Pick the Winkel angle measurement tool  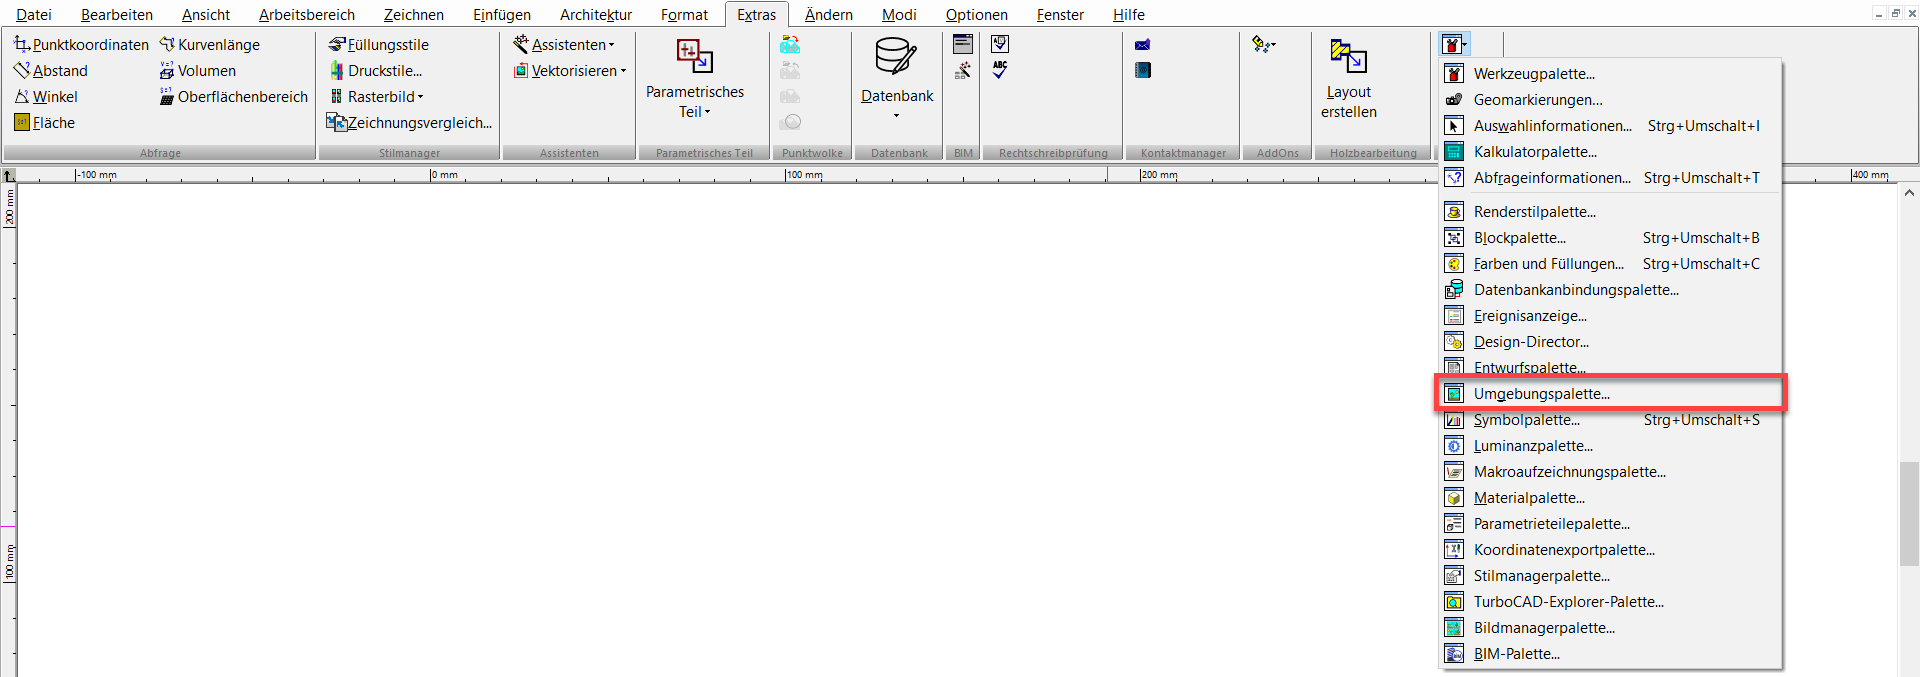coord(46,97)
